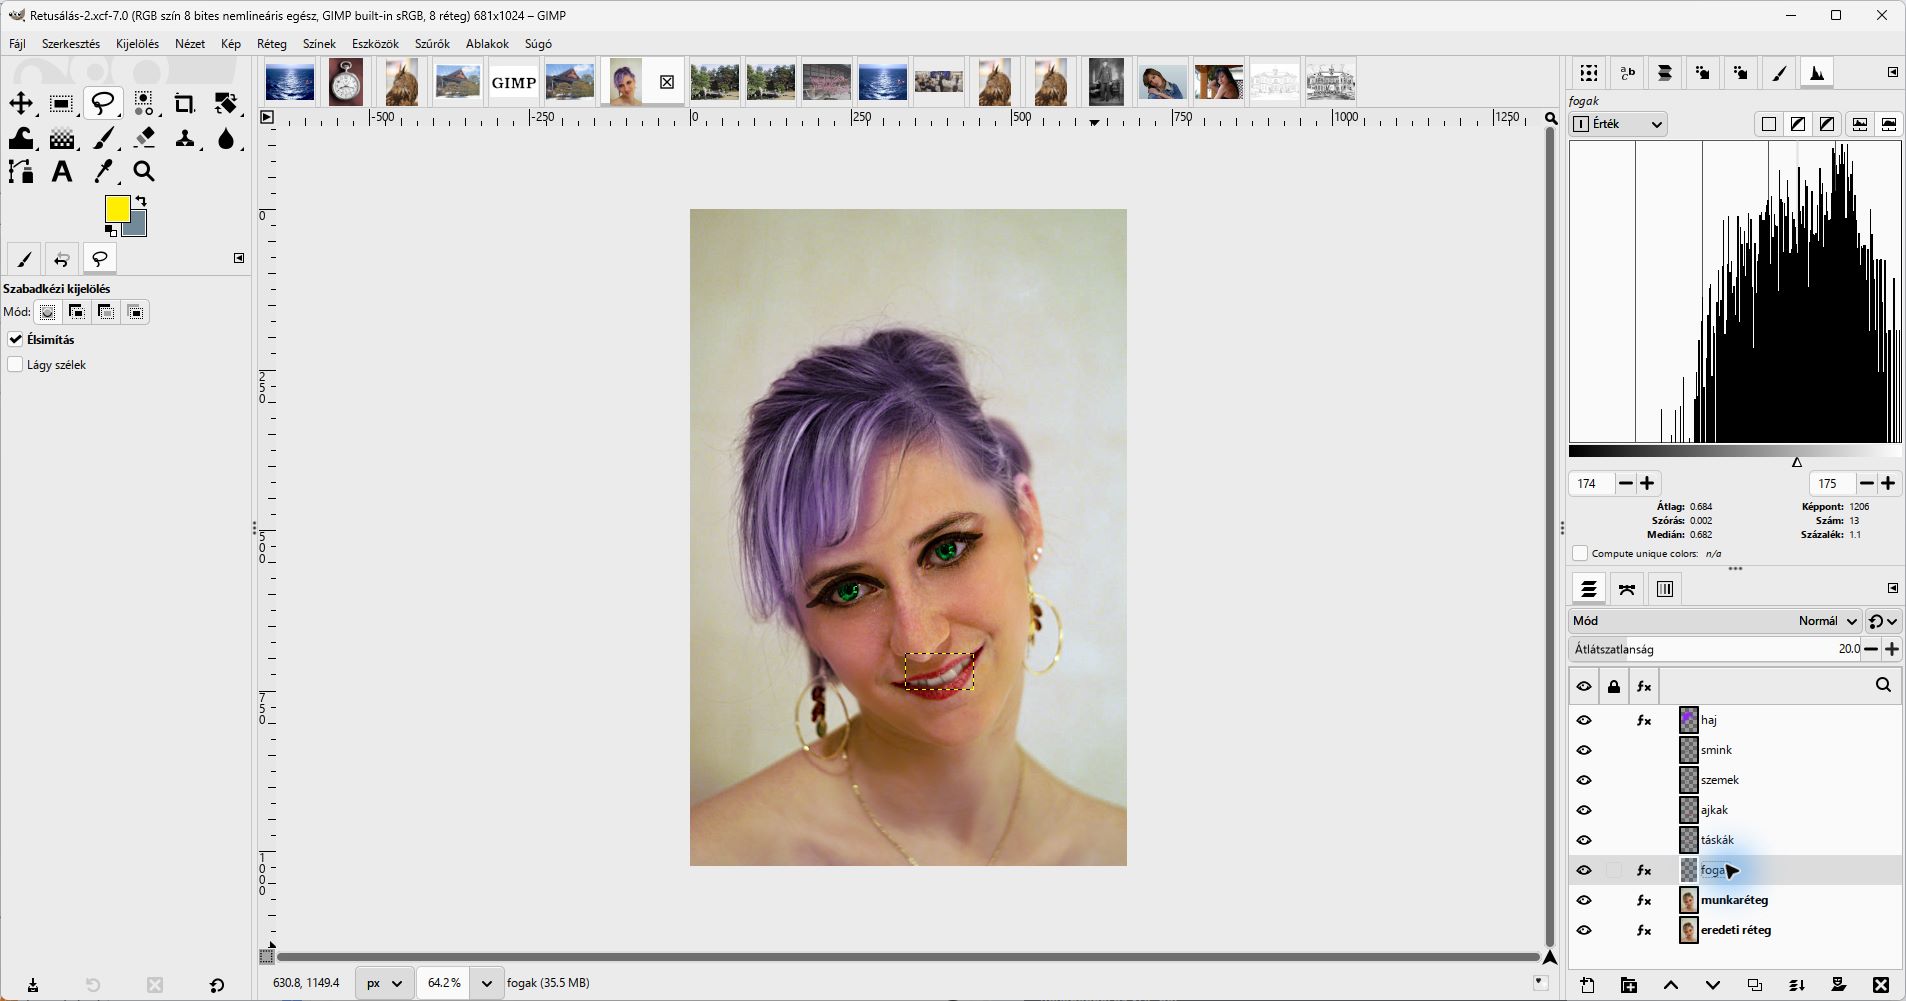Hide the haj layer
This screenshot has height=1001, width=1906.
[x=1584, y=720]
